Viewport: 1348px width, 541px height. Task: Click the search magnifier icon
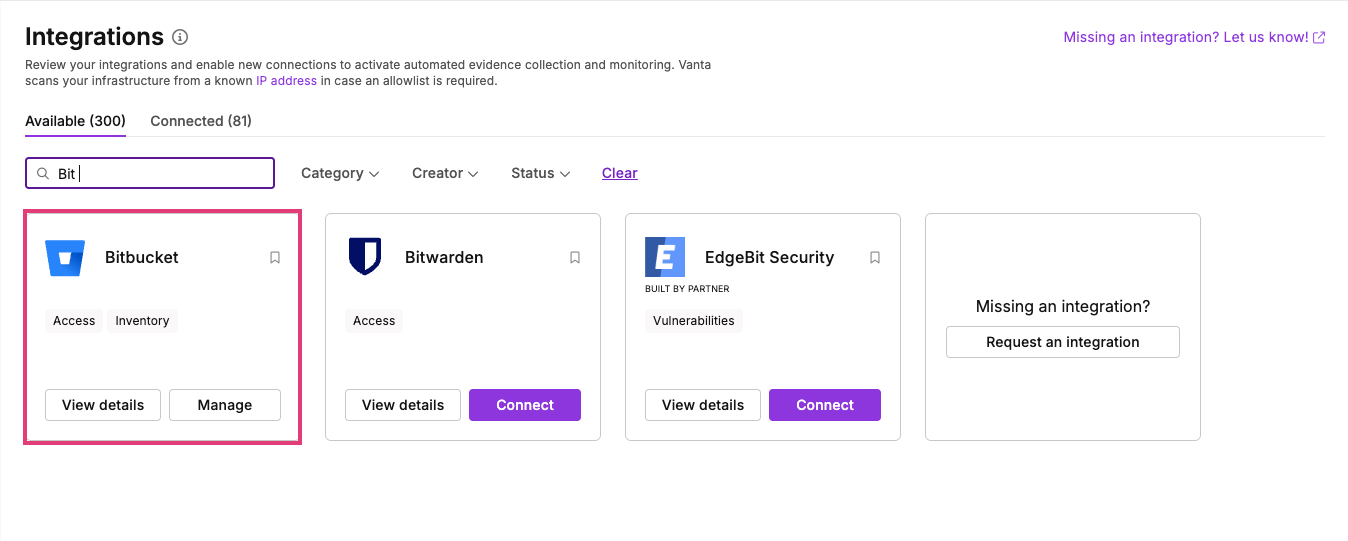click(43, 173)
